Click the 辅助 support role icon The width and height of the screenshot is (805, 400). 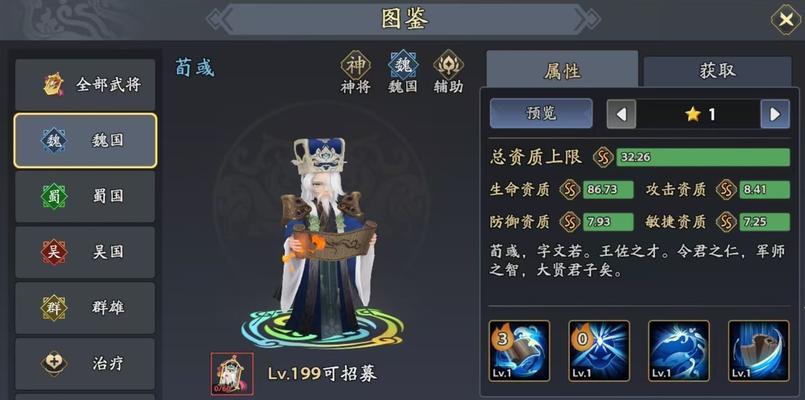pos(448,65)
